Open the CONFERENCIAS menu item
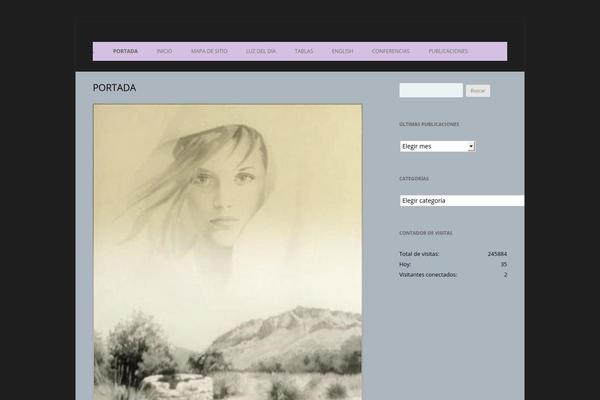The image size is (600, 400). pos(390,51)
